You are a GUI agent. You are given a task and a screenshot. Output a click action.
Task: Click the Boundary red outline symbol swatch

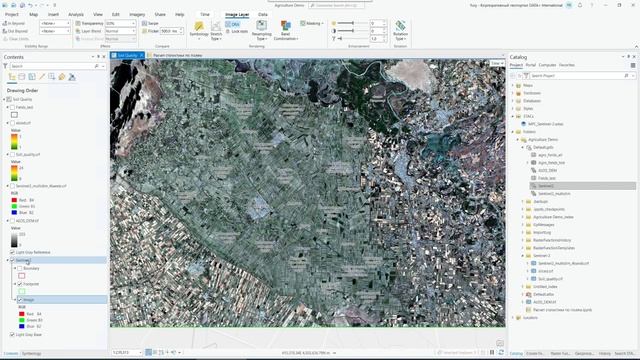pos(22,276)
